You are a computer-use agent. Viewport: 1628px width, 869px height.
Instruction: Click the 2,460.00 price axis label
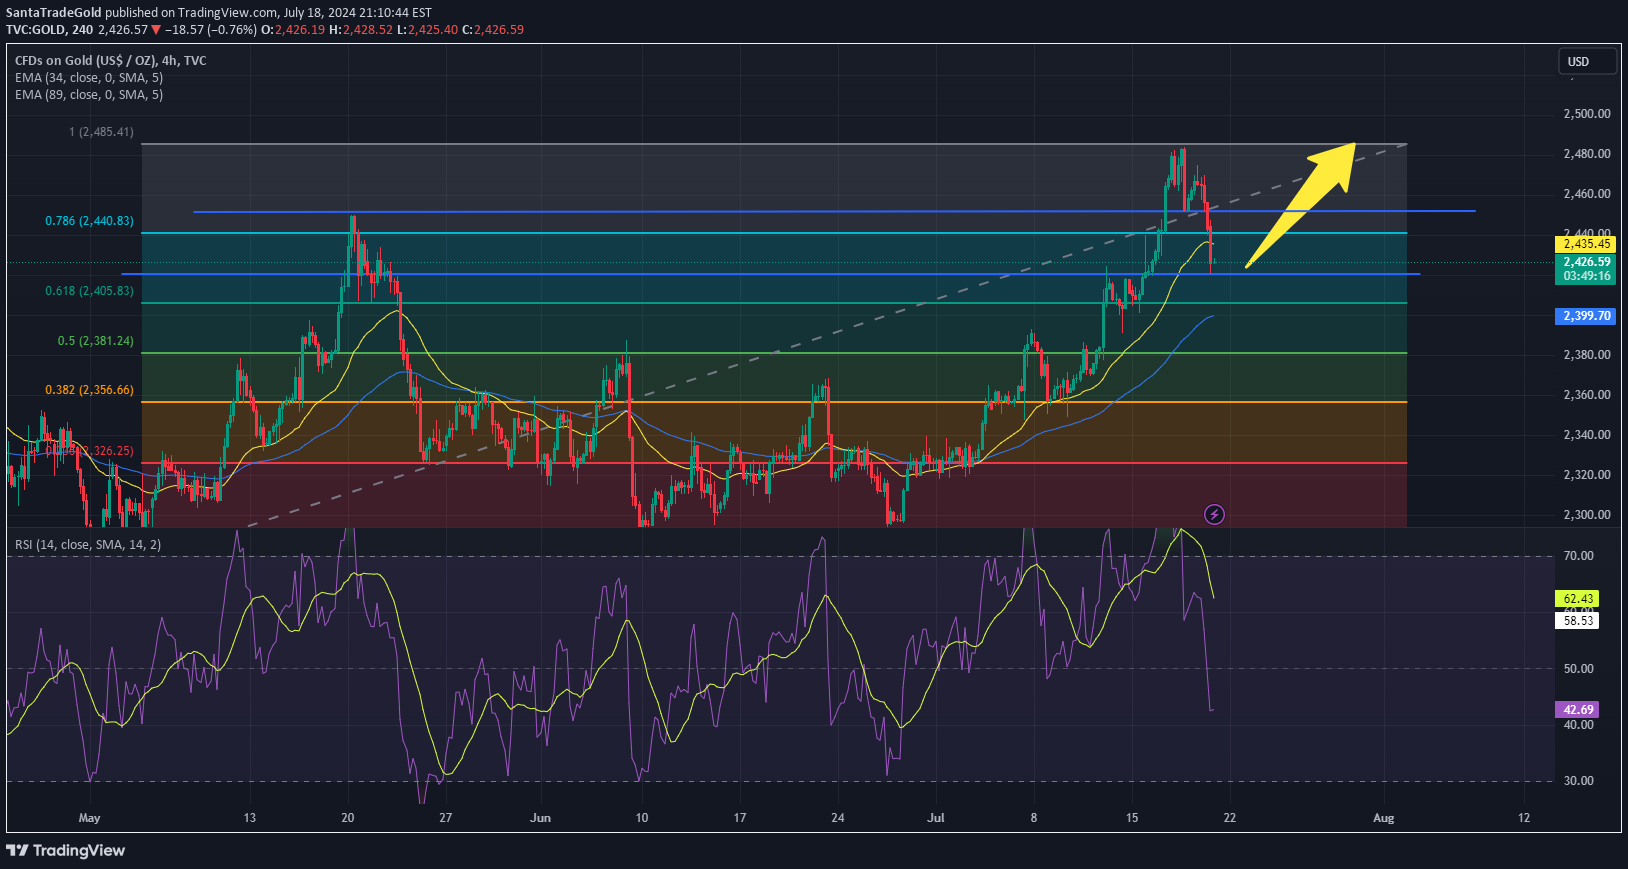point(1587,194)
